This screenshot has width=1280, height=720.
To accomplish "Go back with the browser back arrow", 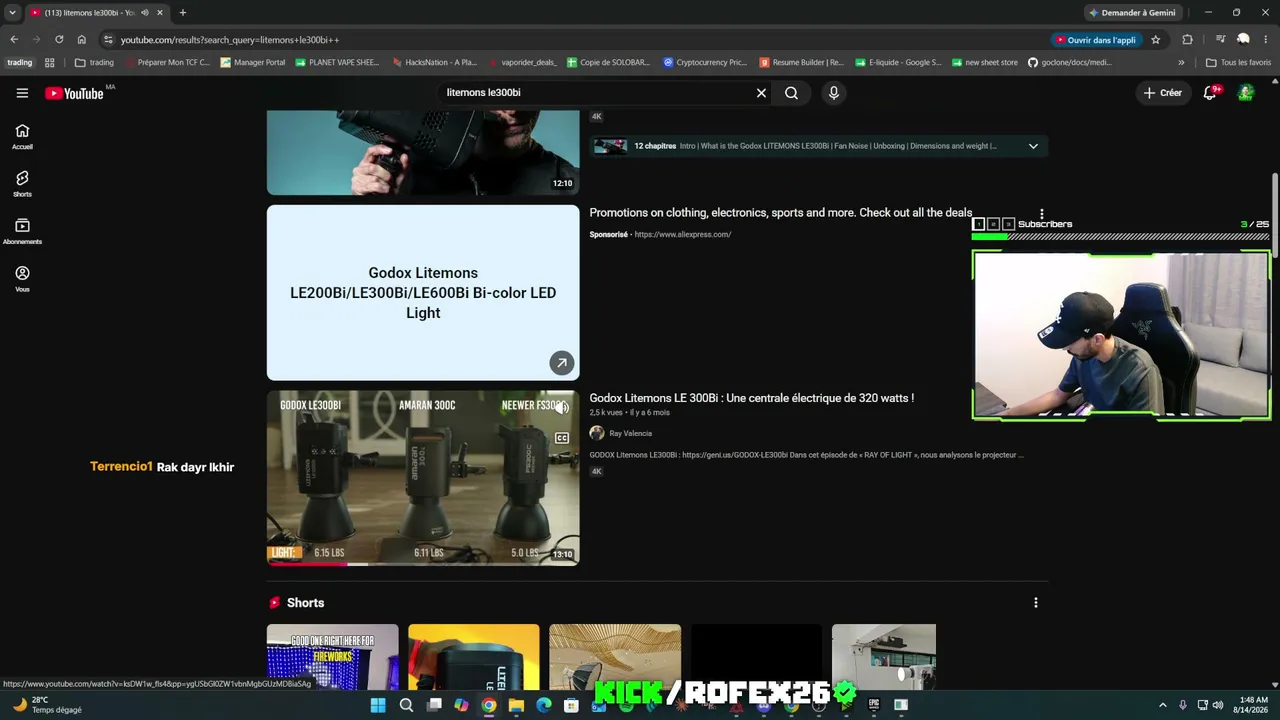I will [14, 40].
